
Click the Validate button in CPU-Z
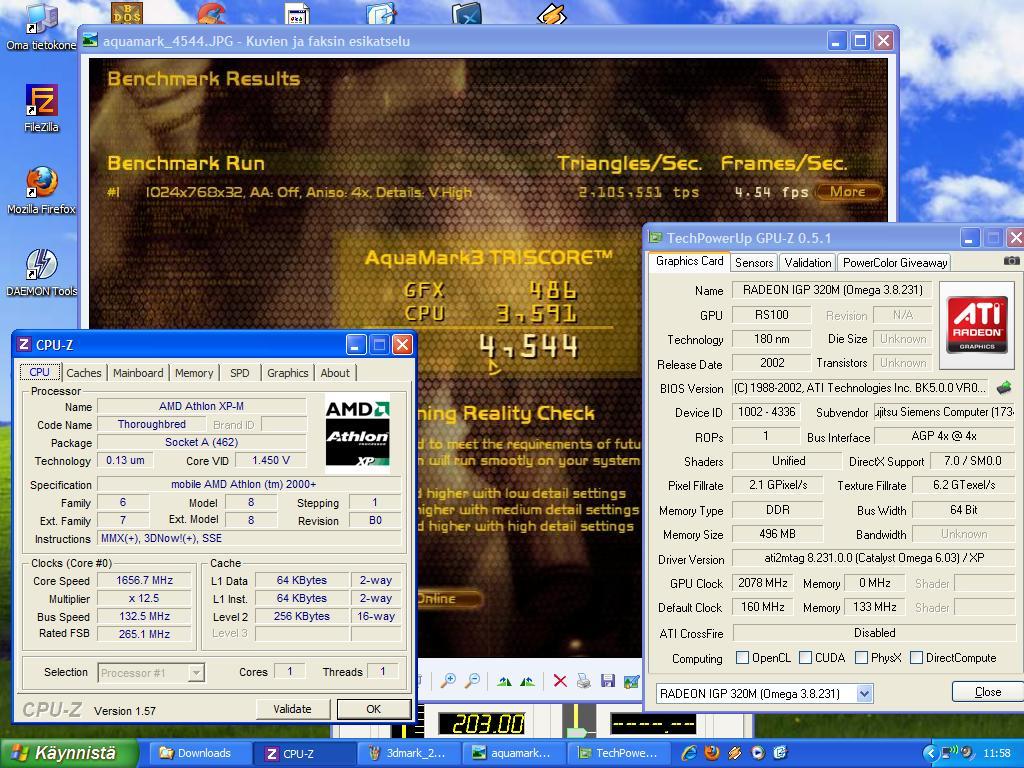pos(292,709)
